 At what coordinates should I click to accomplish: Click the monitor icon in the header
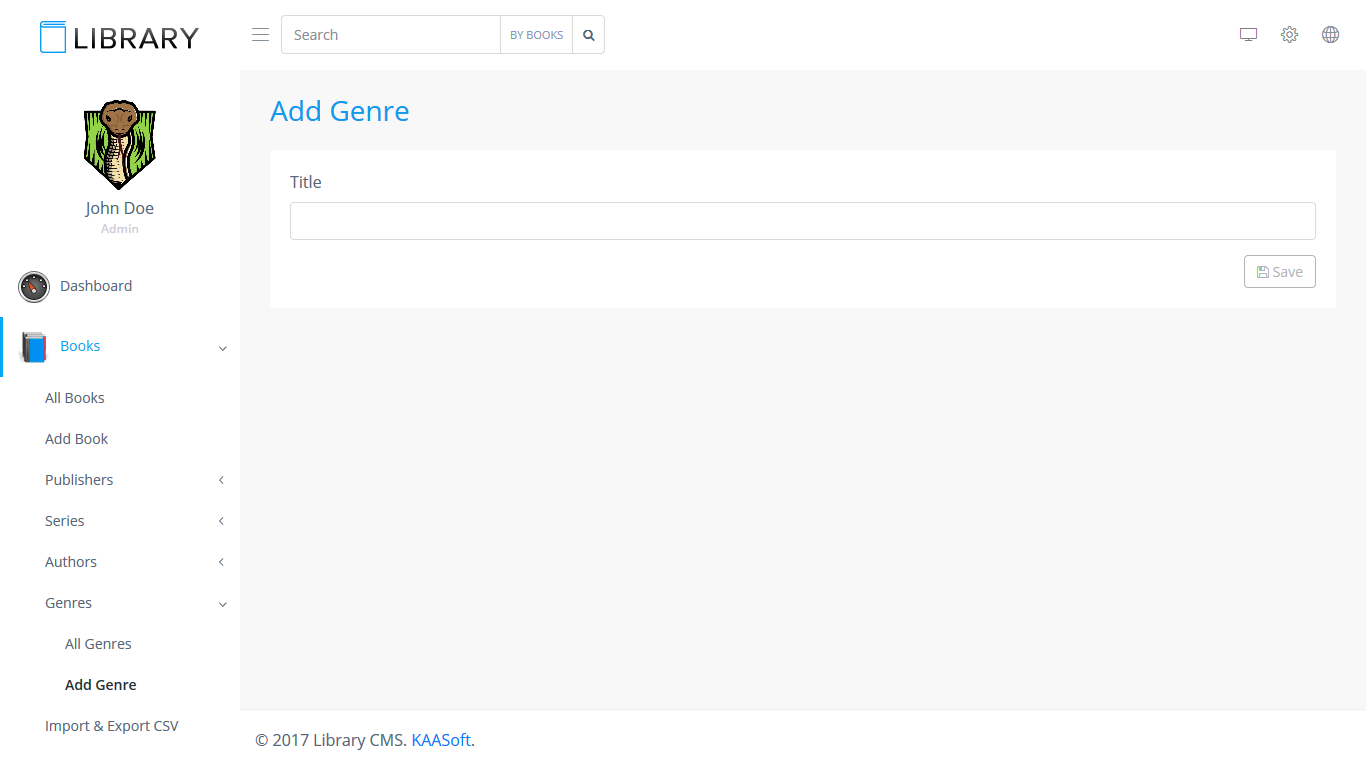point(1248,35)
